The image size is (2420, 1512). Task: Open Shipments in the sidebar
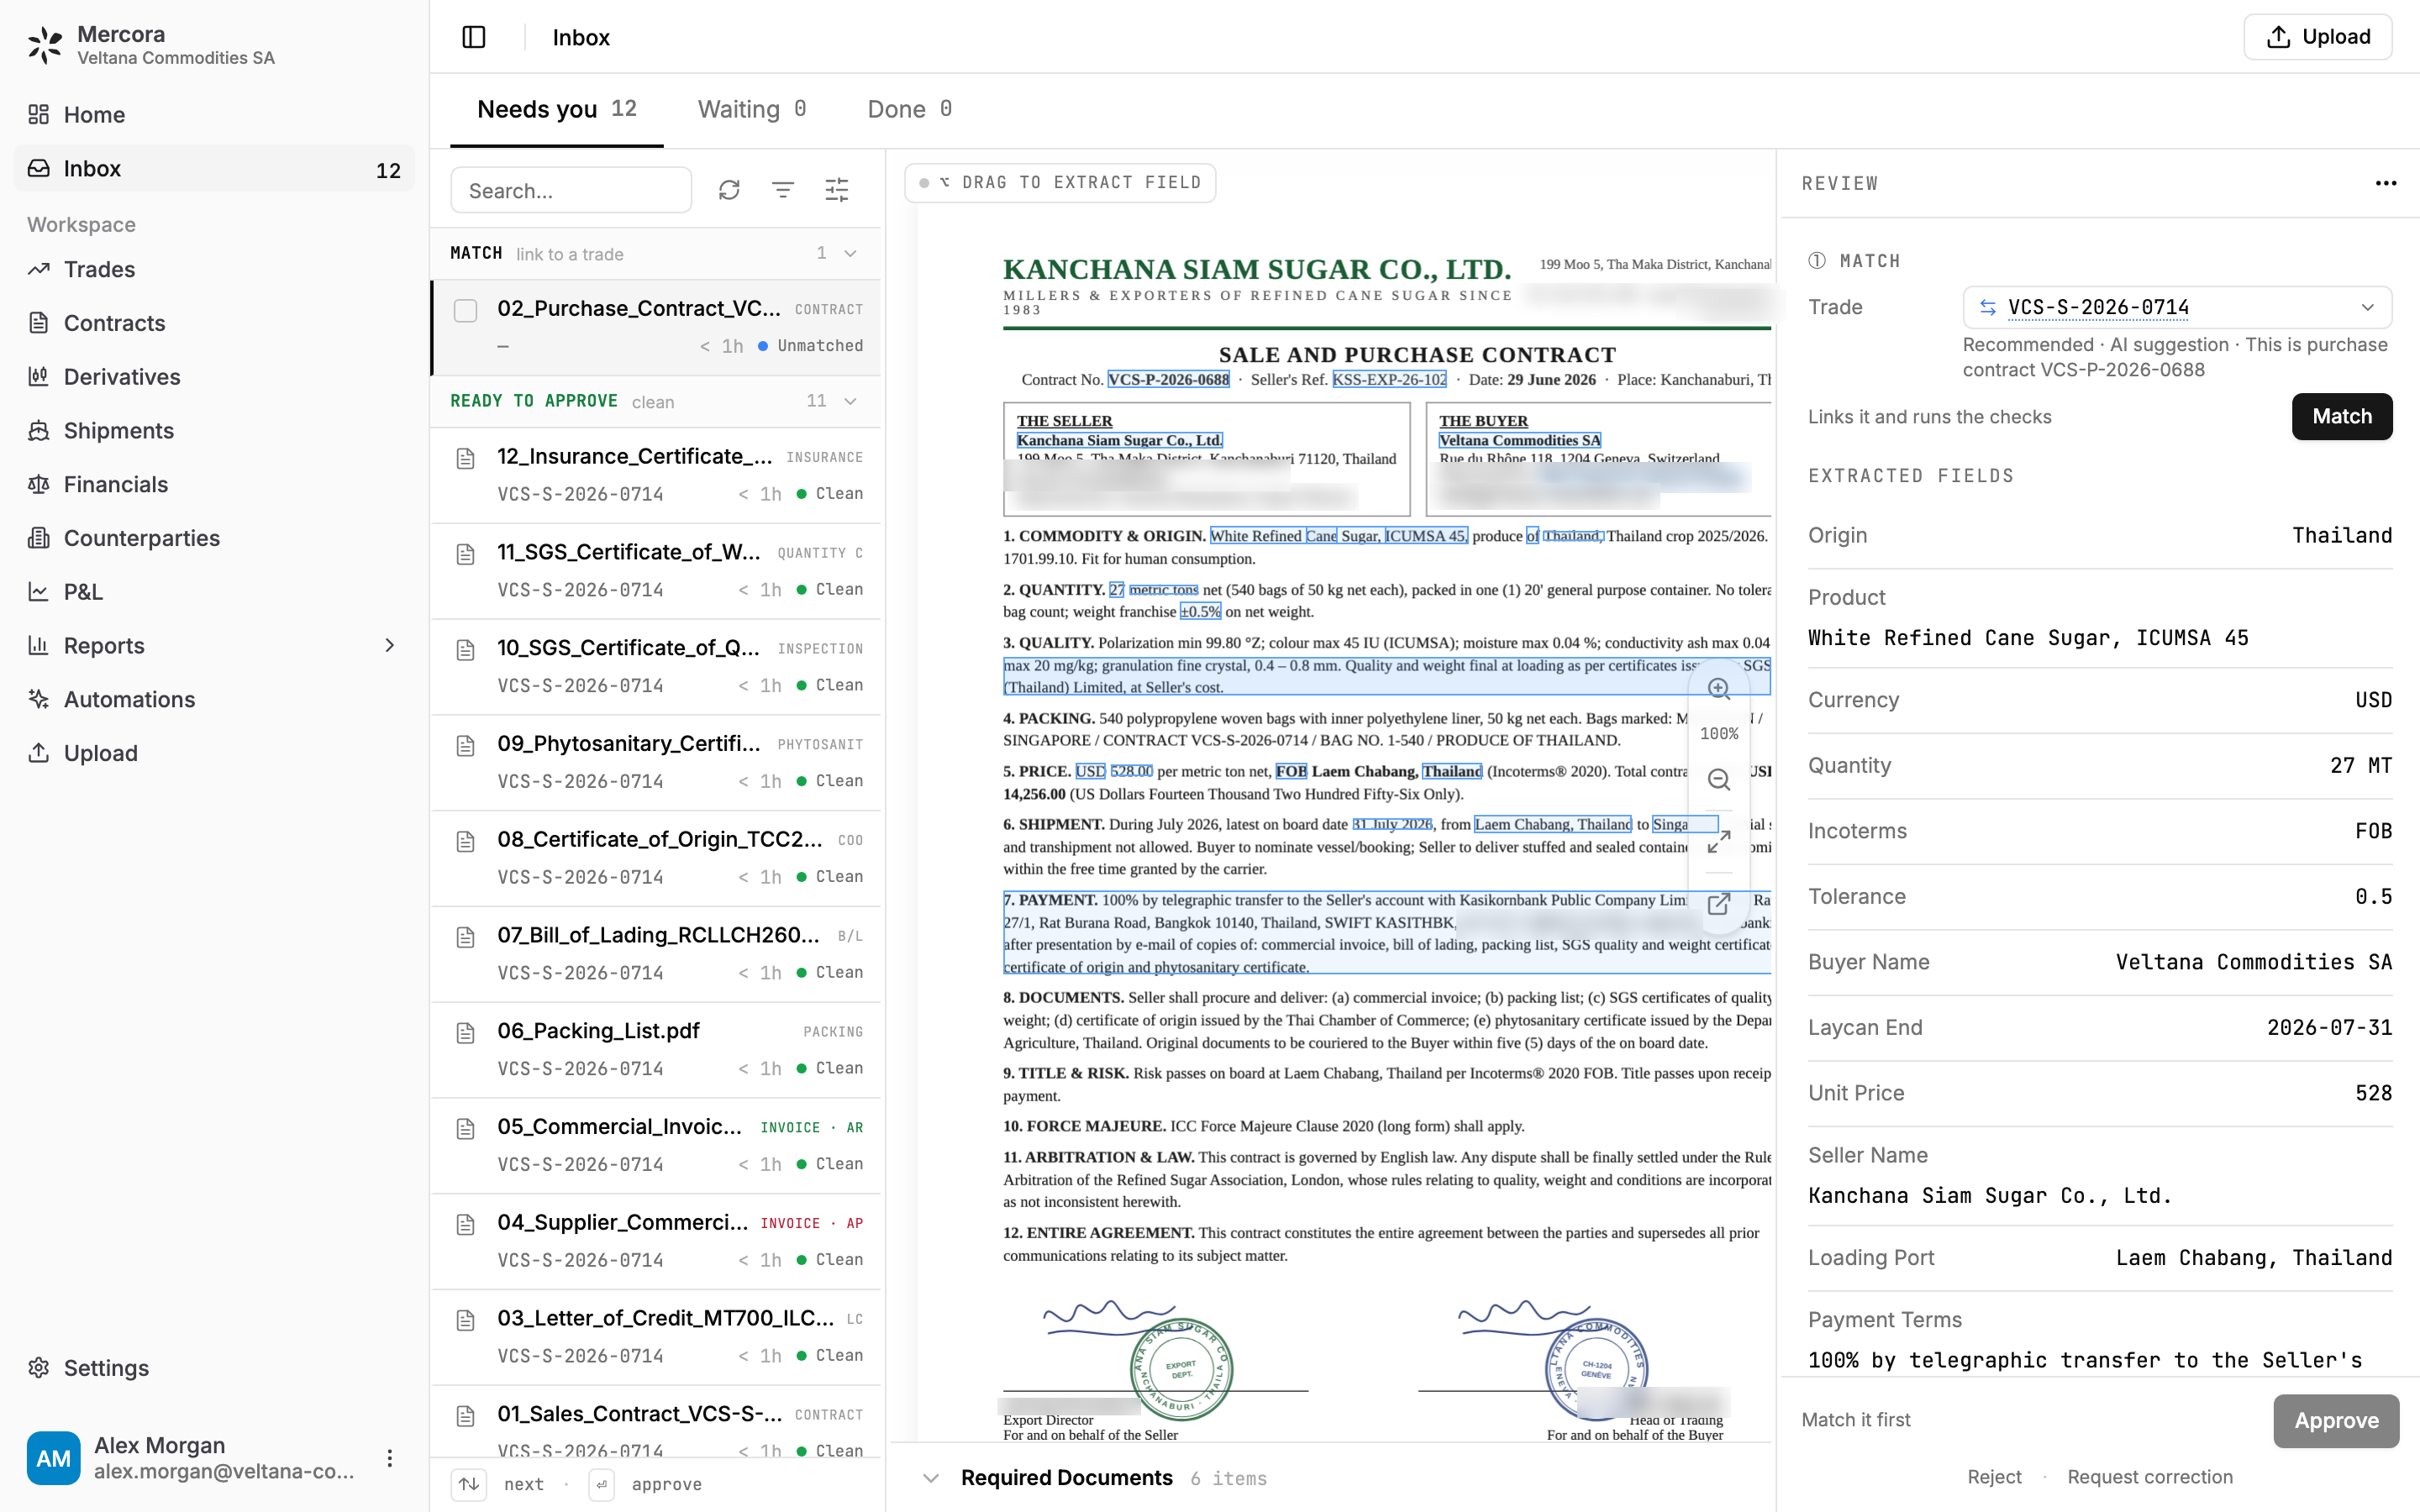(214, 430)
